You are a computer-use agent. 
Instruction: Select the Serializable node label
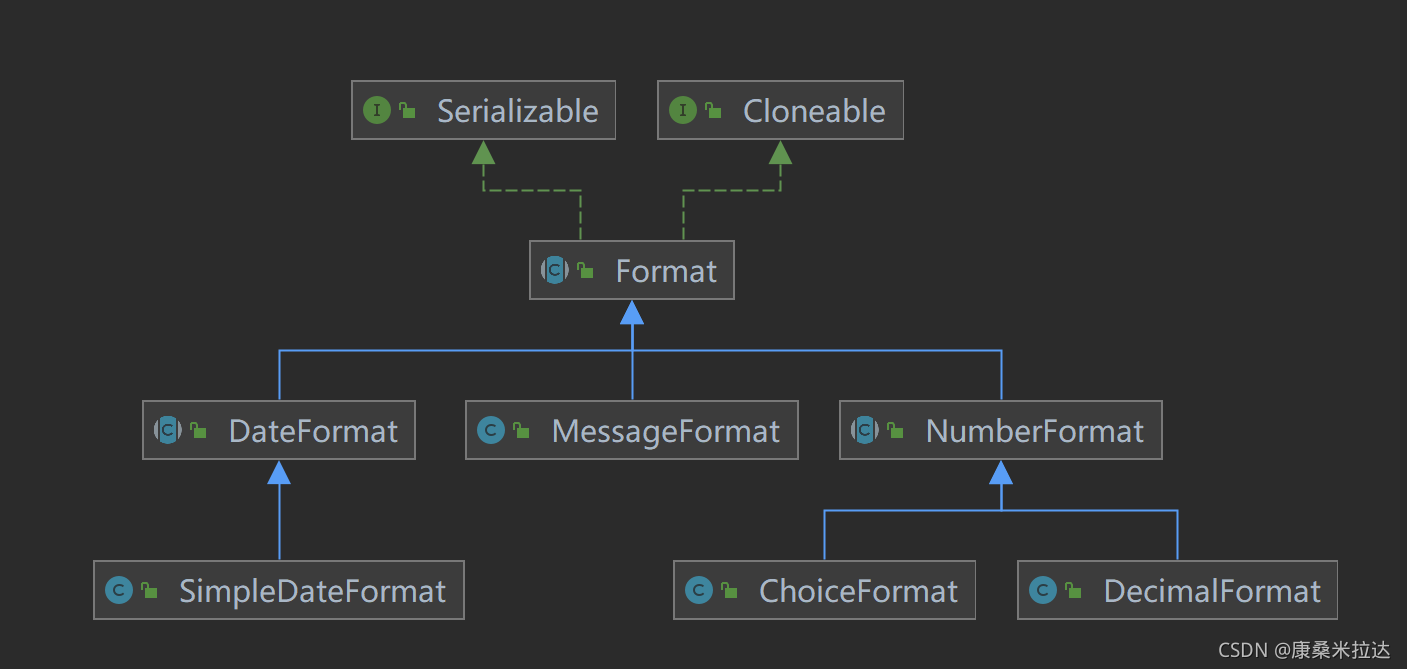(517, 111)
